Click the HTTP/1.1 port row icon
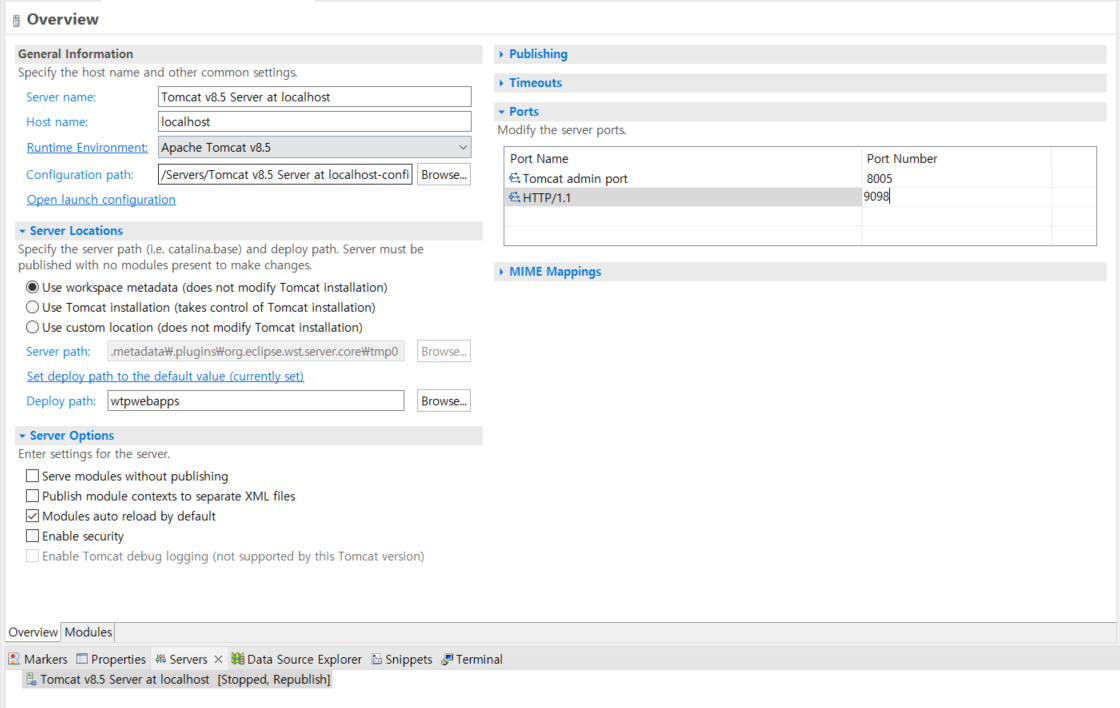Screen dimensions: 1120x708 pos(514,197)
